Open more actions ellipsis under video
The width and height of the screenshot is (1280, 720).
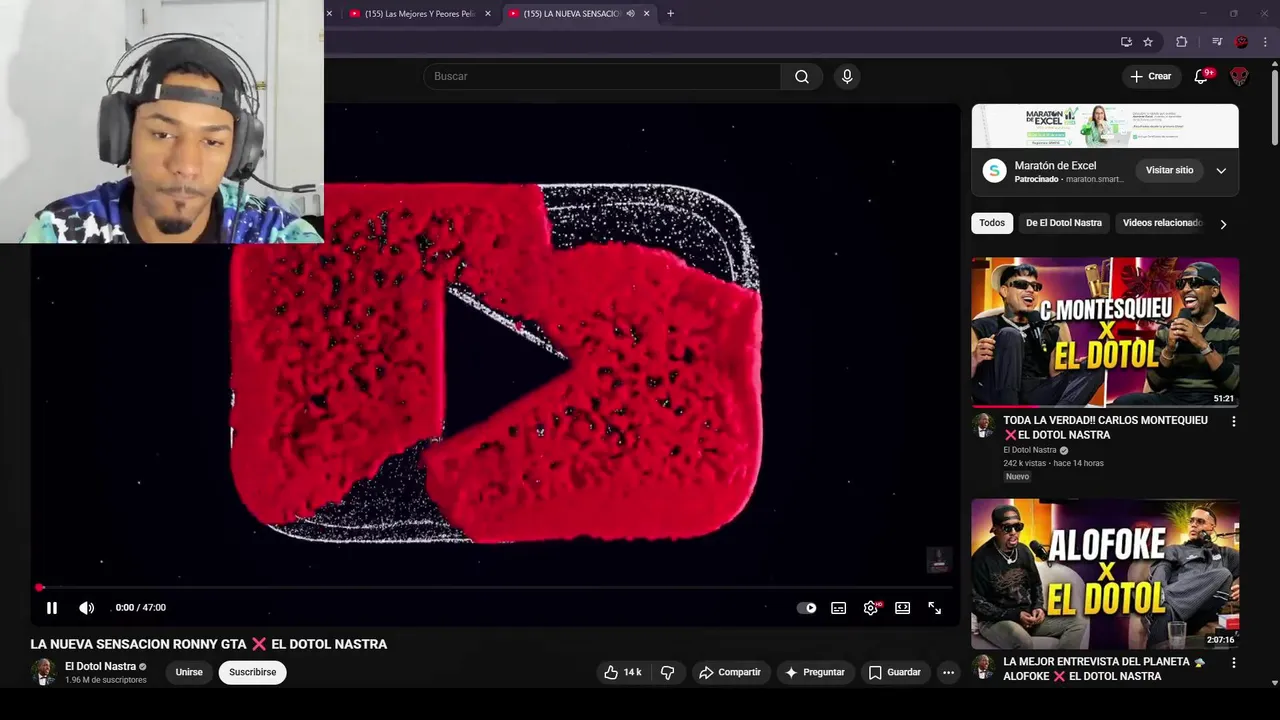click(948, 672)
